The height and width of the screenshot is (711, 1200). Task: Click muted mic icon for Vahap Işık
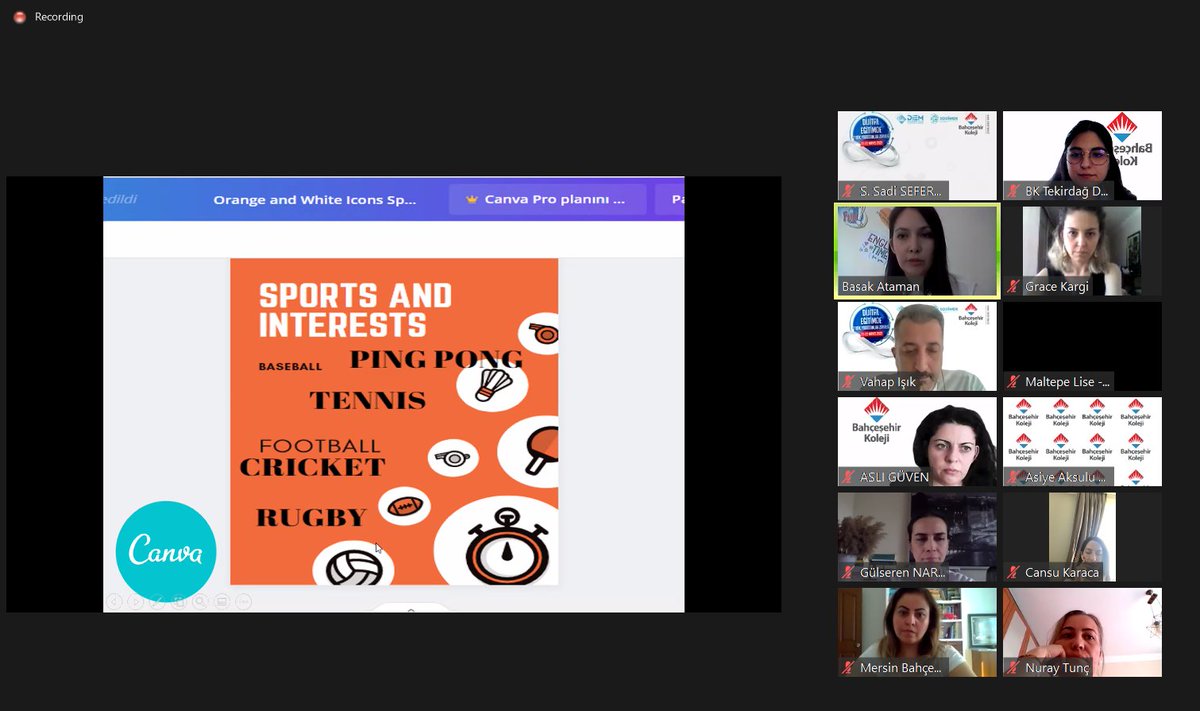click(x=848, y=382)
